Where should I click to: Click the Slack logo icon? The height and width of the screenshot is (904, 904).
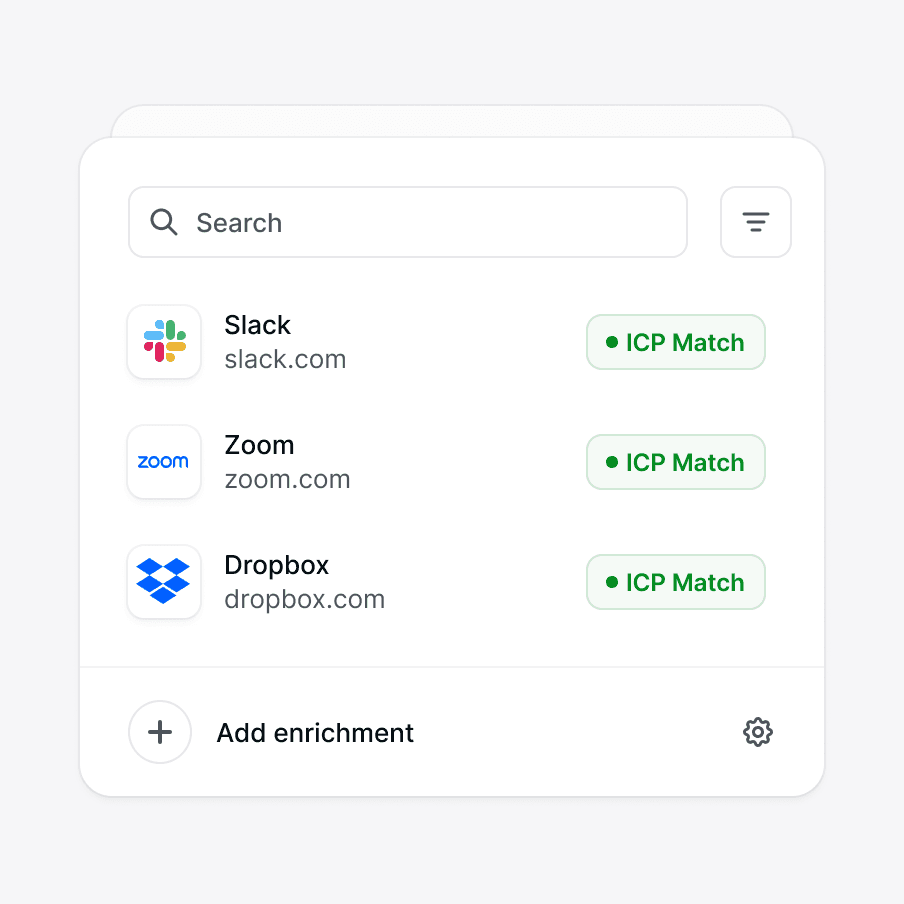coord(164,342)
